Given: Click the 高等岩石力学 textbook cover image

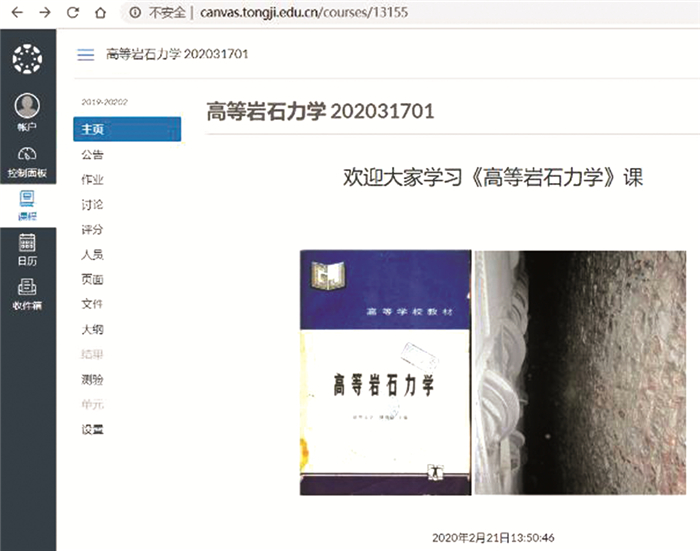Looking at the screenshot, I should tap(386, 372).
